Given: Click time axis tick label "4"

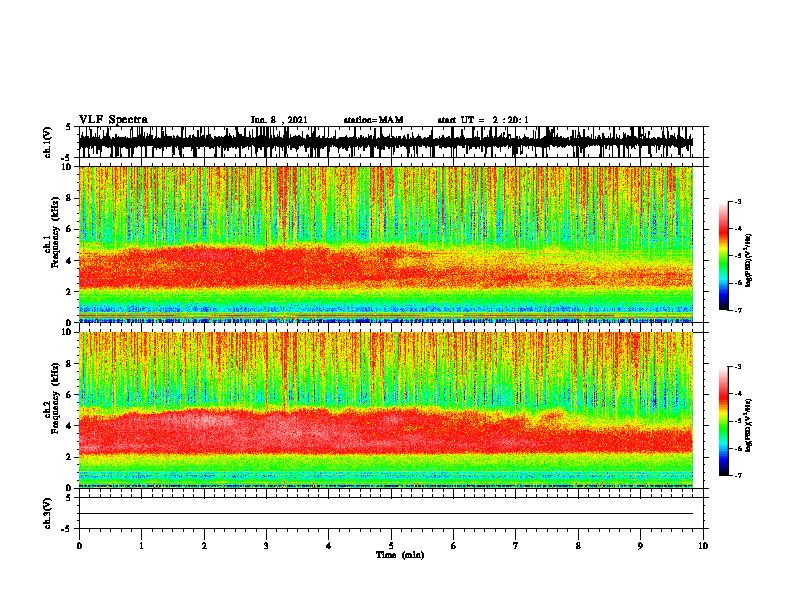Looking at the screenshot, I should click(329, 546).
